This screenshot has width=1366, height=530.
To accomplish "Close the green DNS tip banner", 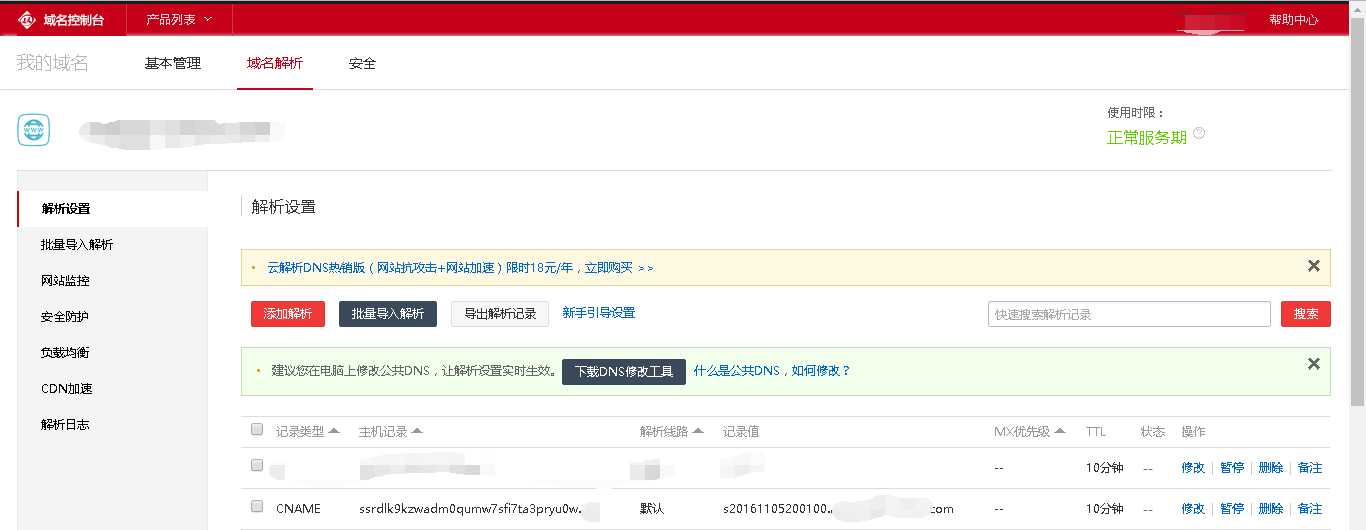I will [1314, 364].
